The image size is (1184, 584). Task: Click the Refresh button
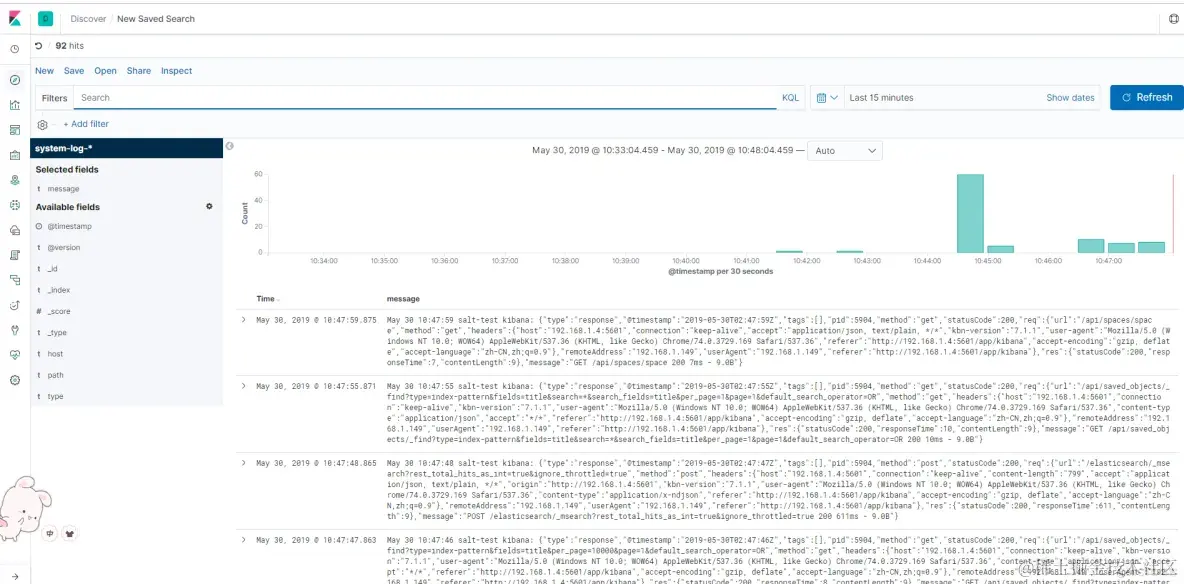coord(1147,97)
